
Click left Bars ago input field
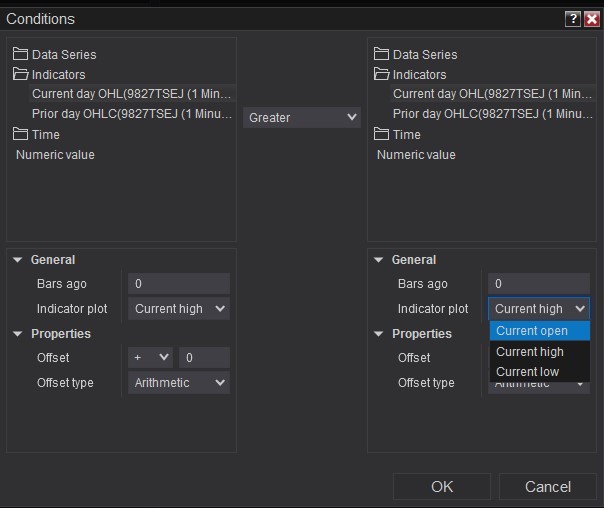point(179,284)
